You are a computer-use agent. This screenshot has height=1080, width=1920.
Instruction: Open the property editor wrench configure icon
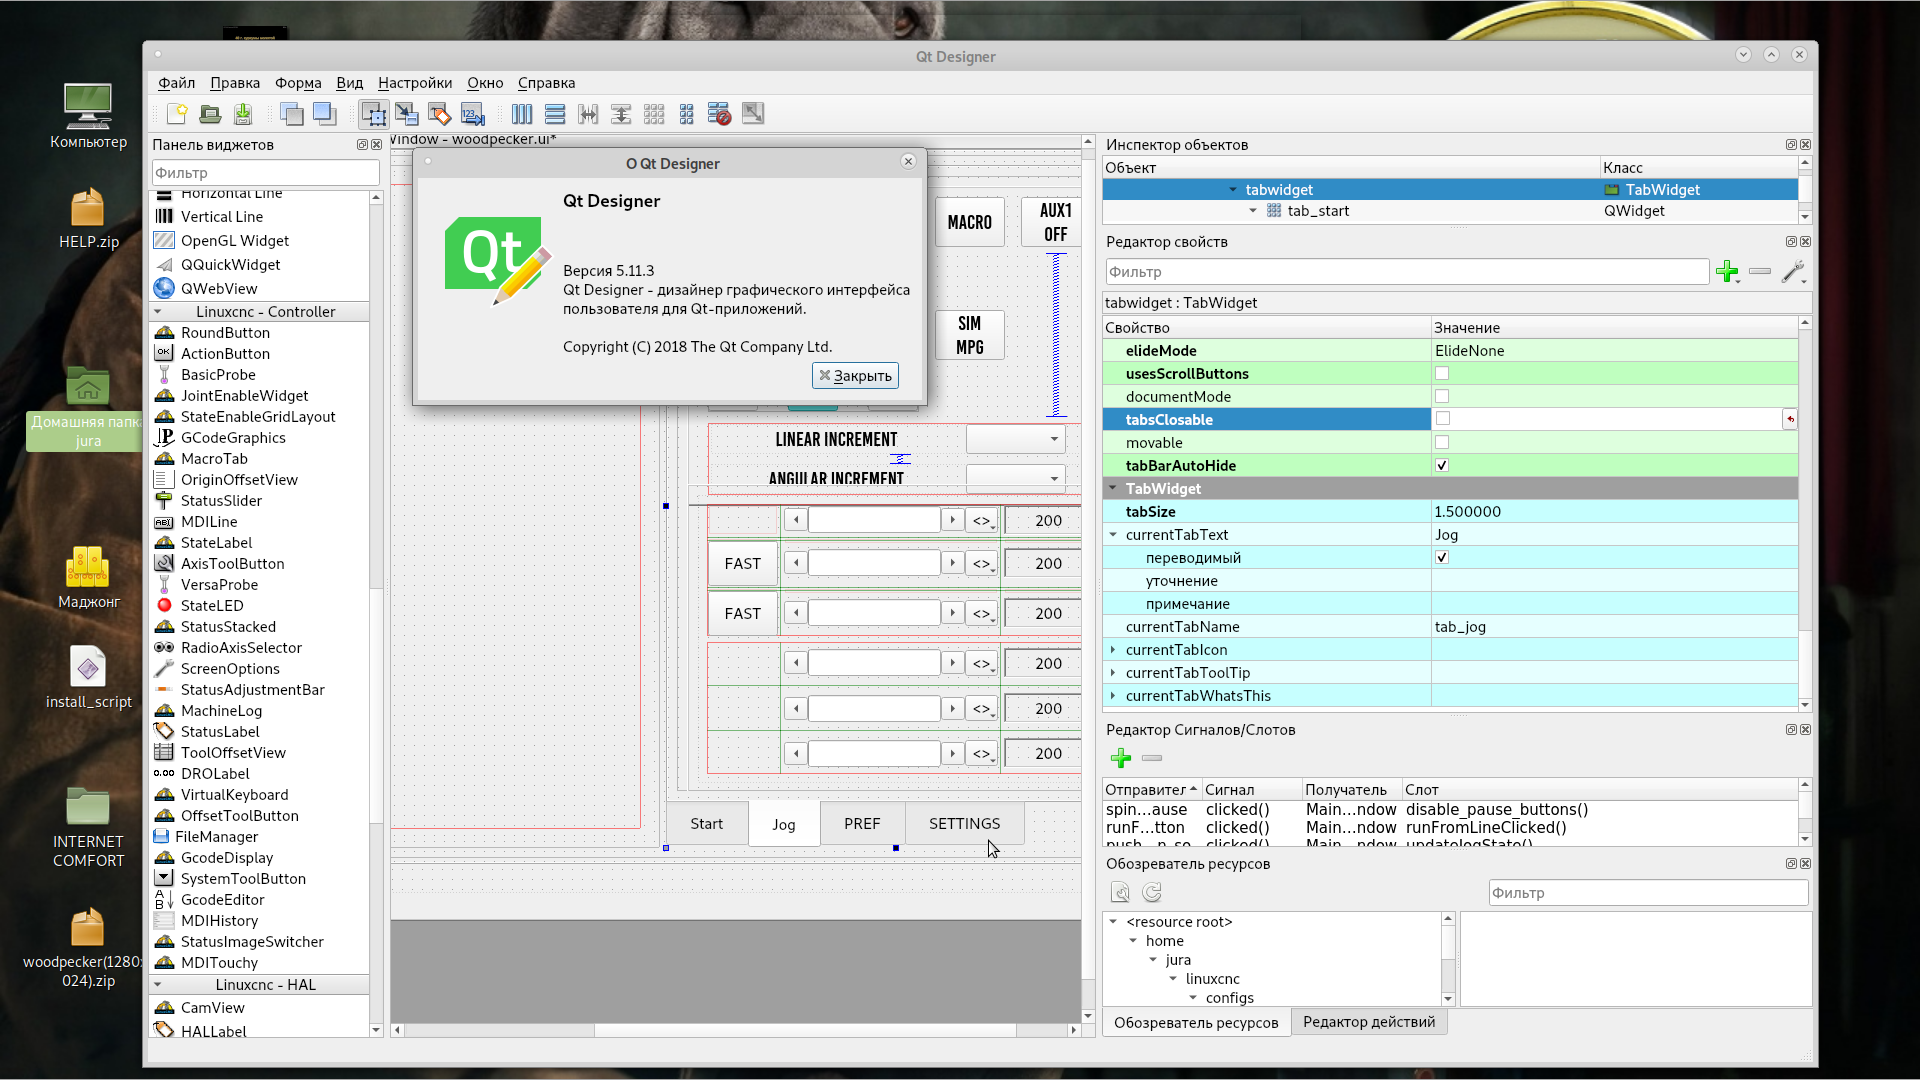coord(1794,272)
